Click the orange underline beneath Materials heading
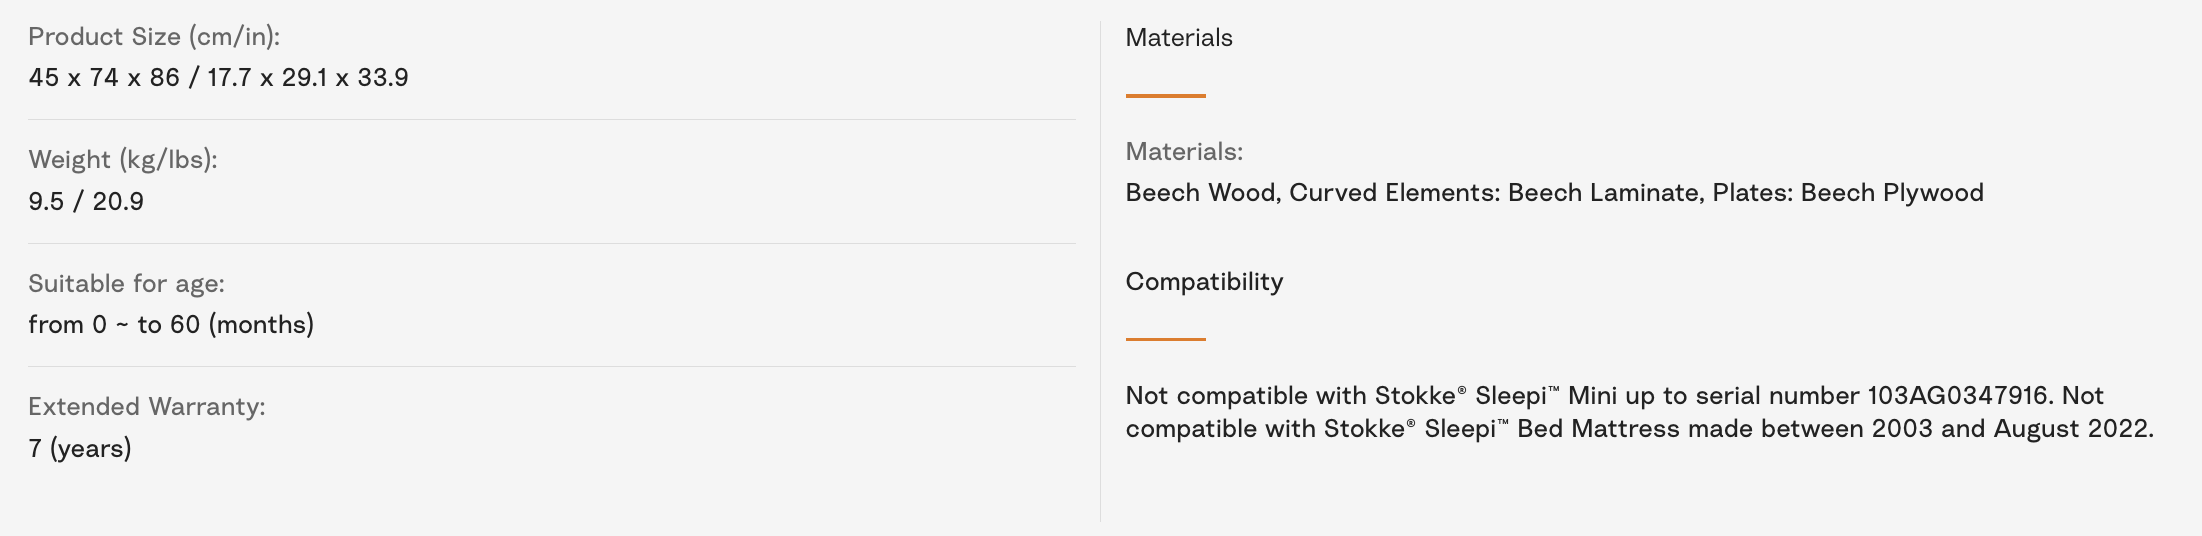 point(1165,96)
